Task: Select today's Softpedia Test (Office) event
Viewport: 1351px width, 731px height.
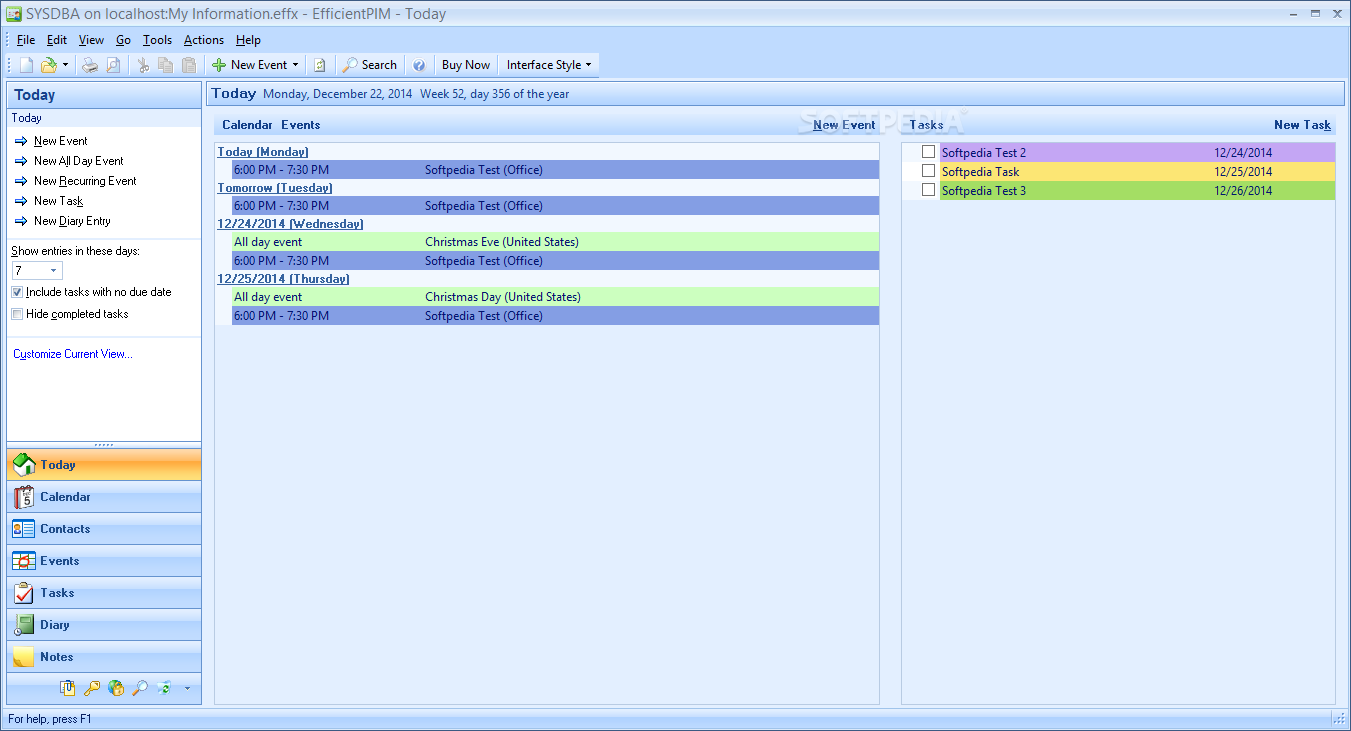Action: pos(555,170)
